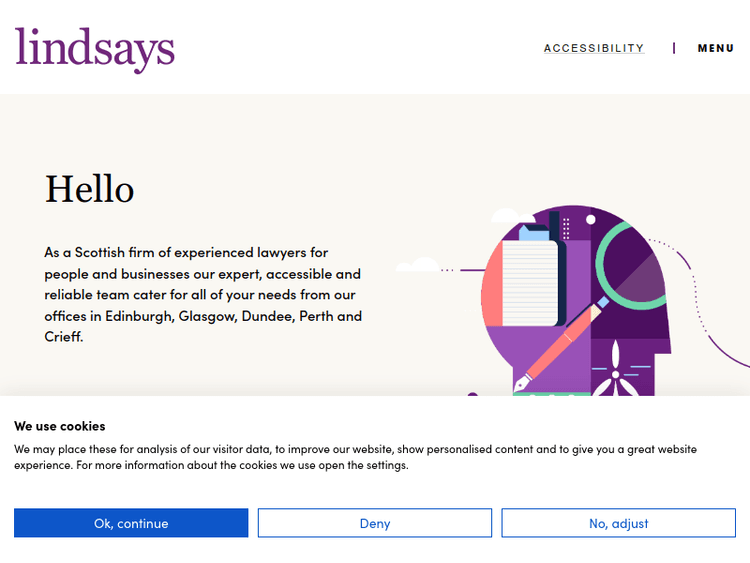Choose No, adjust cookie settings
Screen dimensions: 750x563
[618, 523]
